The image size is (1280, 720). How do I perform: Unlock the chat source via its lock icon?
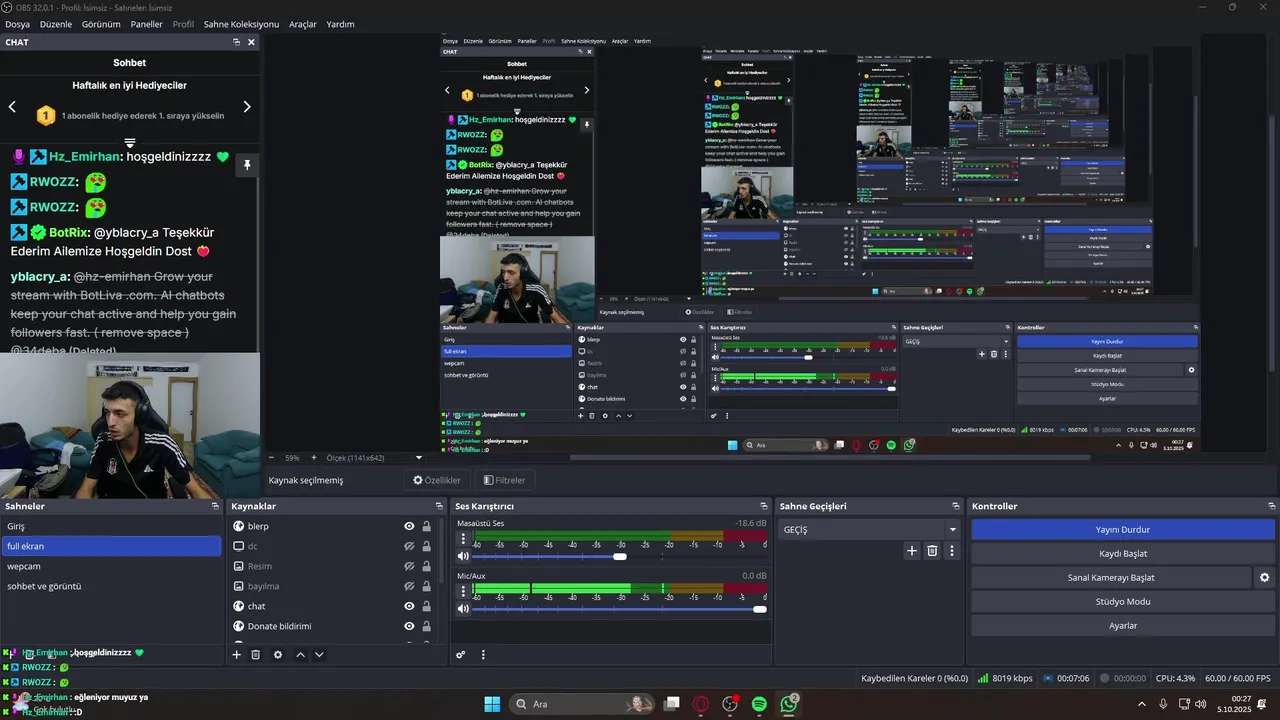(426, 606)
